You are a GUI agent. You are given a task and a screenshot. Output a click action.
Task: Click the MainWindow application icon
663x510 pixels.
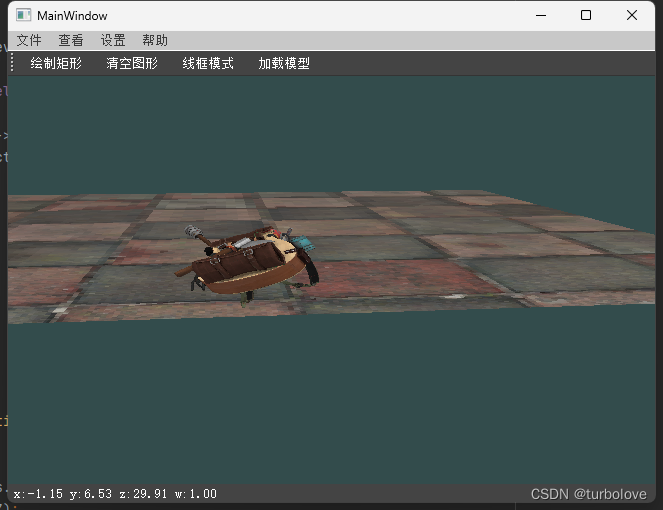click(x=24, y=16)
